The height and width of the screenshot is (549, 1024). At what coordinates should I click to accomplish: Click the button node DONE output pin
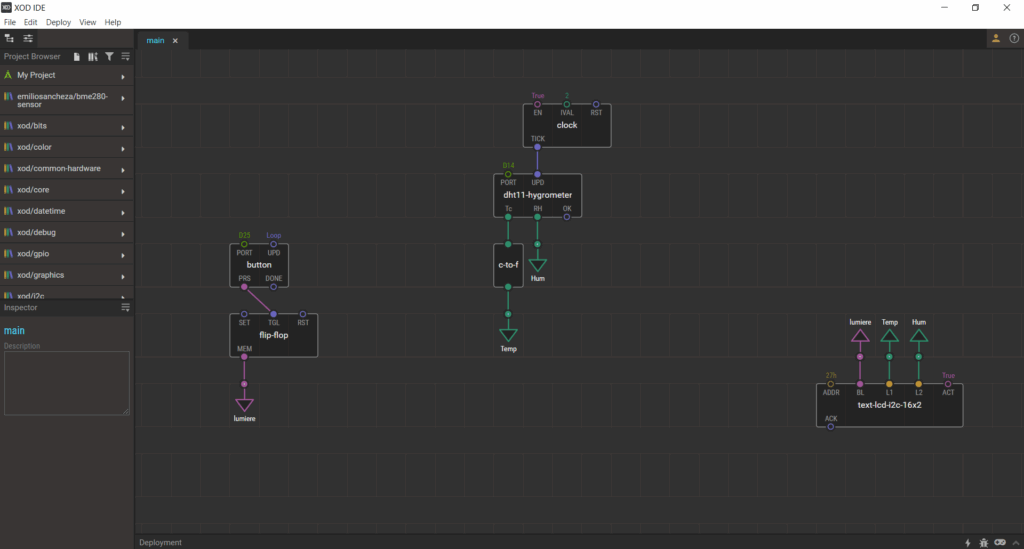click(x=274, y=287)
